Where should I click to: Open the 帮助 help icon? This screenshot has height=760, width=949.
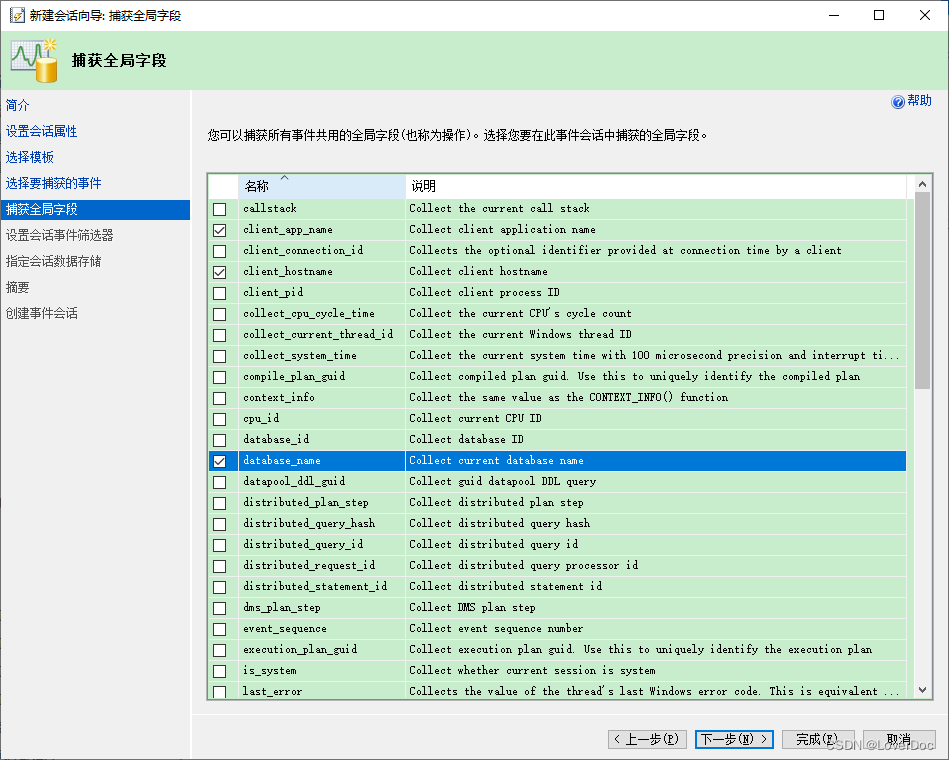point(898,102)
